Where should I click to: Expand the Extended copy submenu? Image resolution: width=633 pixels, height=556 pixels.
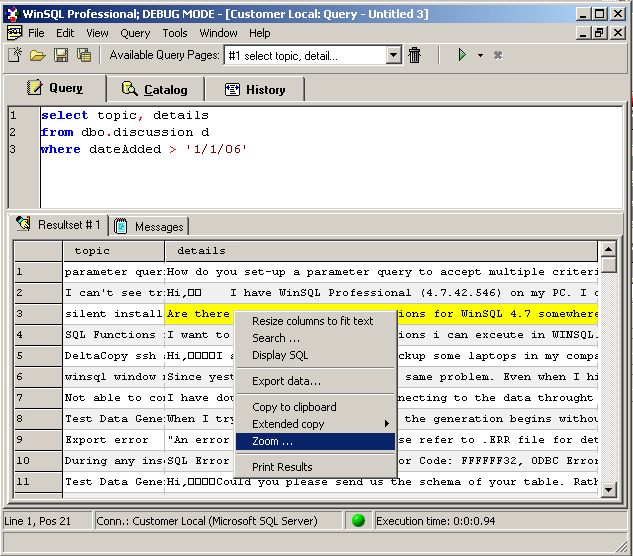pos(315,424)
